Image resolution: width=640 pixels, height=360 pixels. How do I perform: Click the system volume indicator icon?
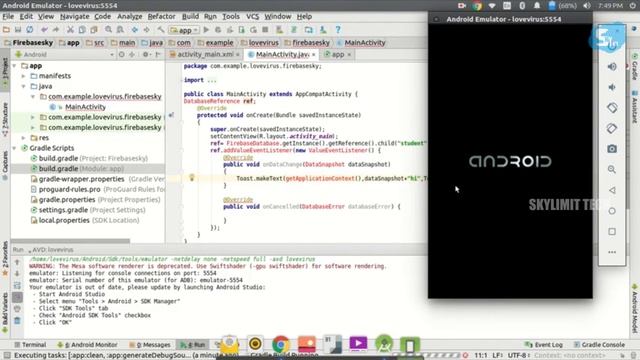pyautogui.click(x=587, y=6)
